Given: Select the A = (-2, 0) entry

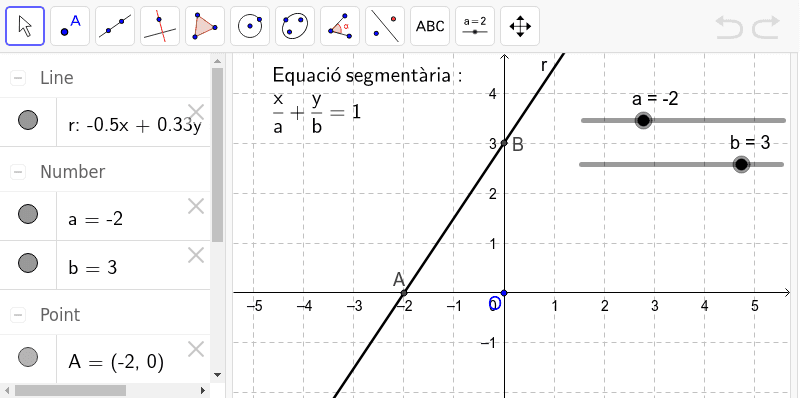Looking at the screenshot, I should pos(116,362).
